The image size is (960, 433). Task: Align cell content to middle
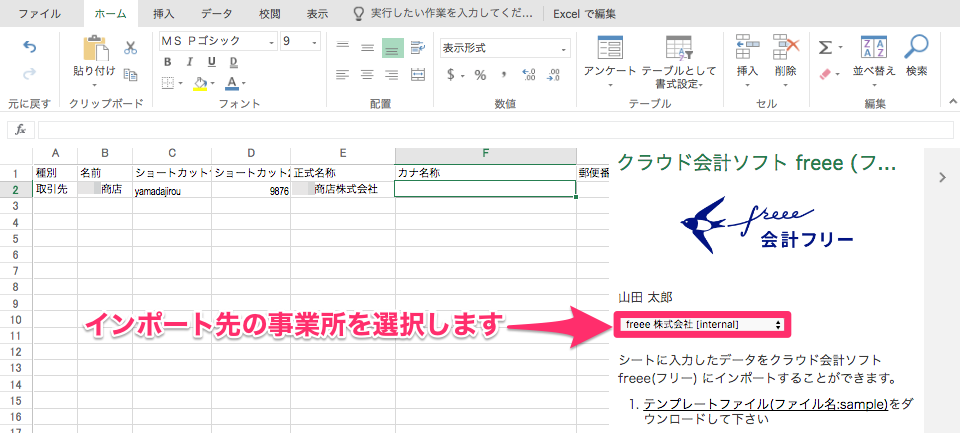367,47
